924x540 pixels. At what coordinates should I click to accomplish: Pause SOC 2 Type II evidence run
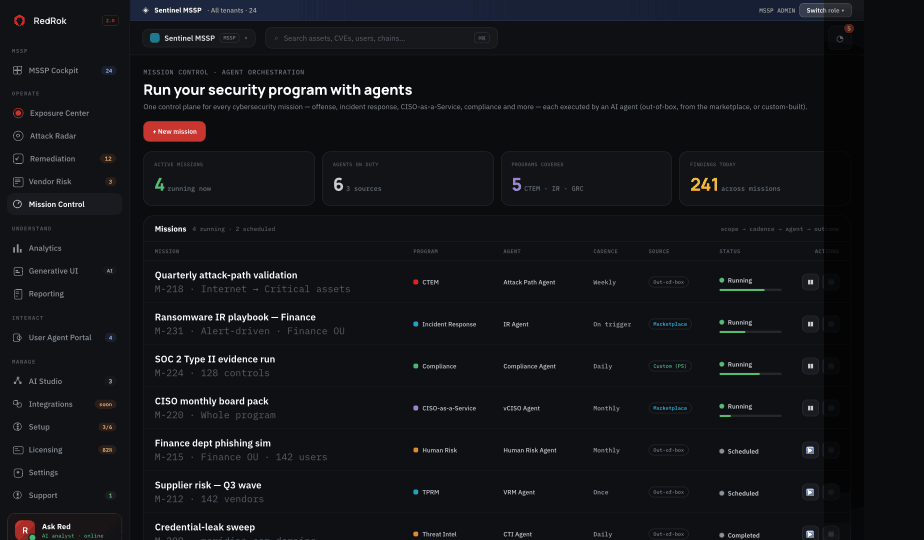[x=810, y=366]
